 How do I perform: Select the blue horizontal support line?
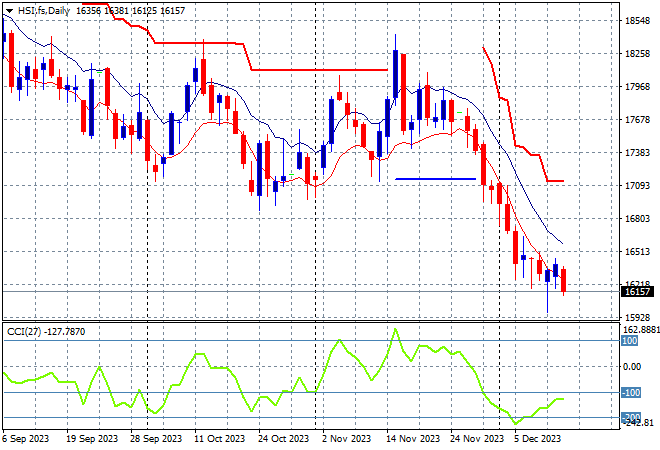[435, 179]
